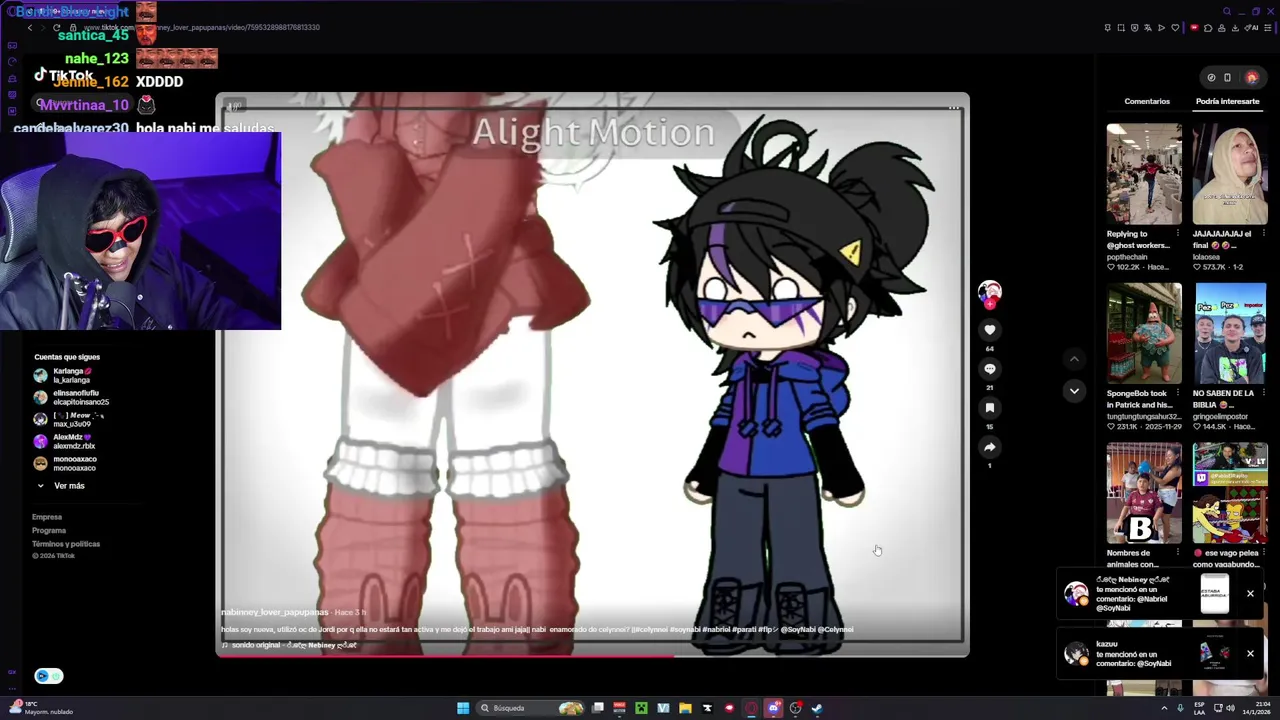Open the elinsanofluflu followed account
The height and width of the screenshot is (720, 1280).
70,397
